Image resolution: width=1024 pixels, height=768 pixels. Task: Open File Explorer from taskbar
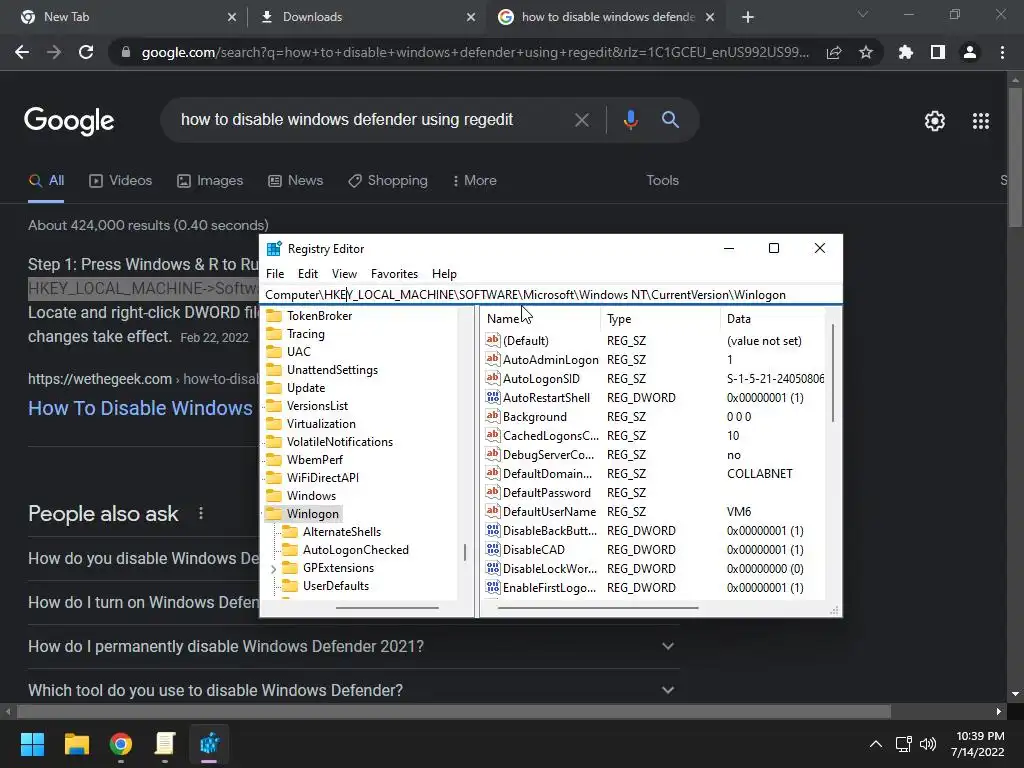point(76,744)
